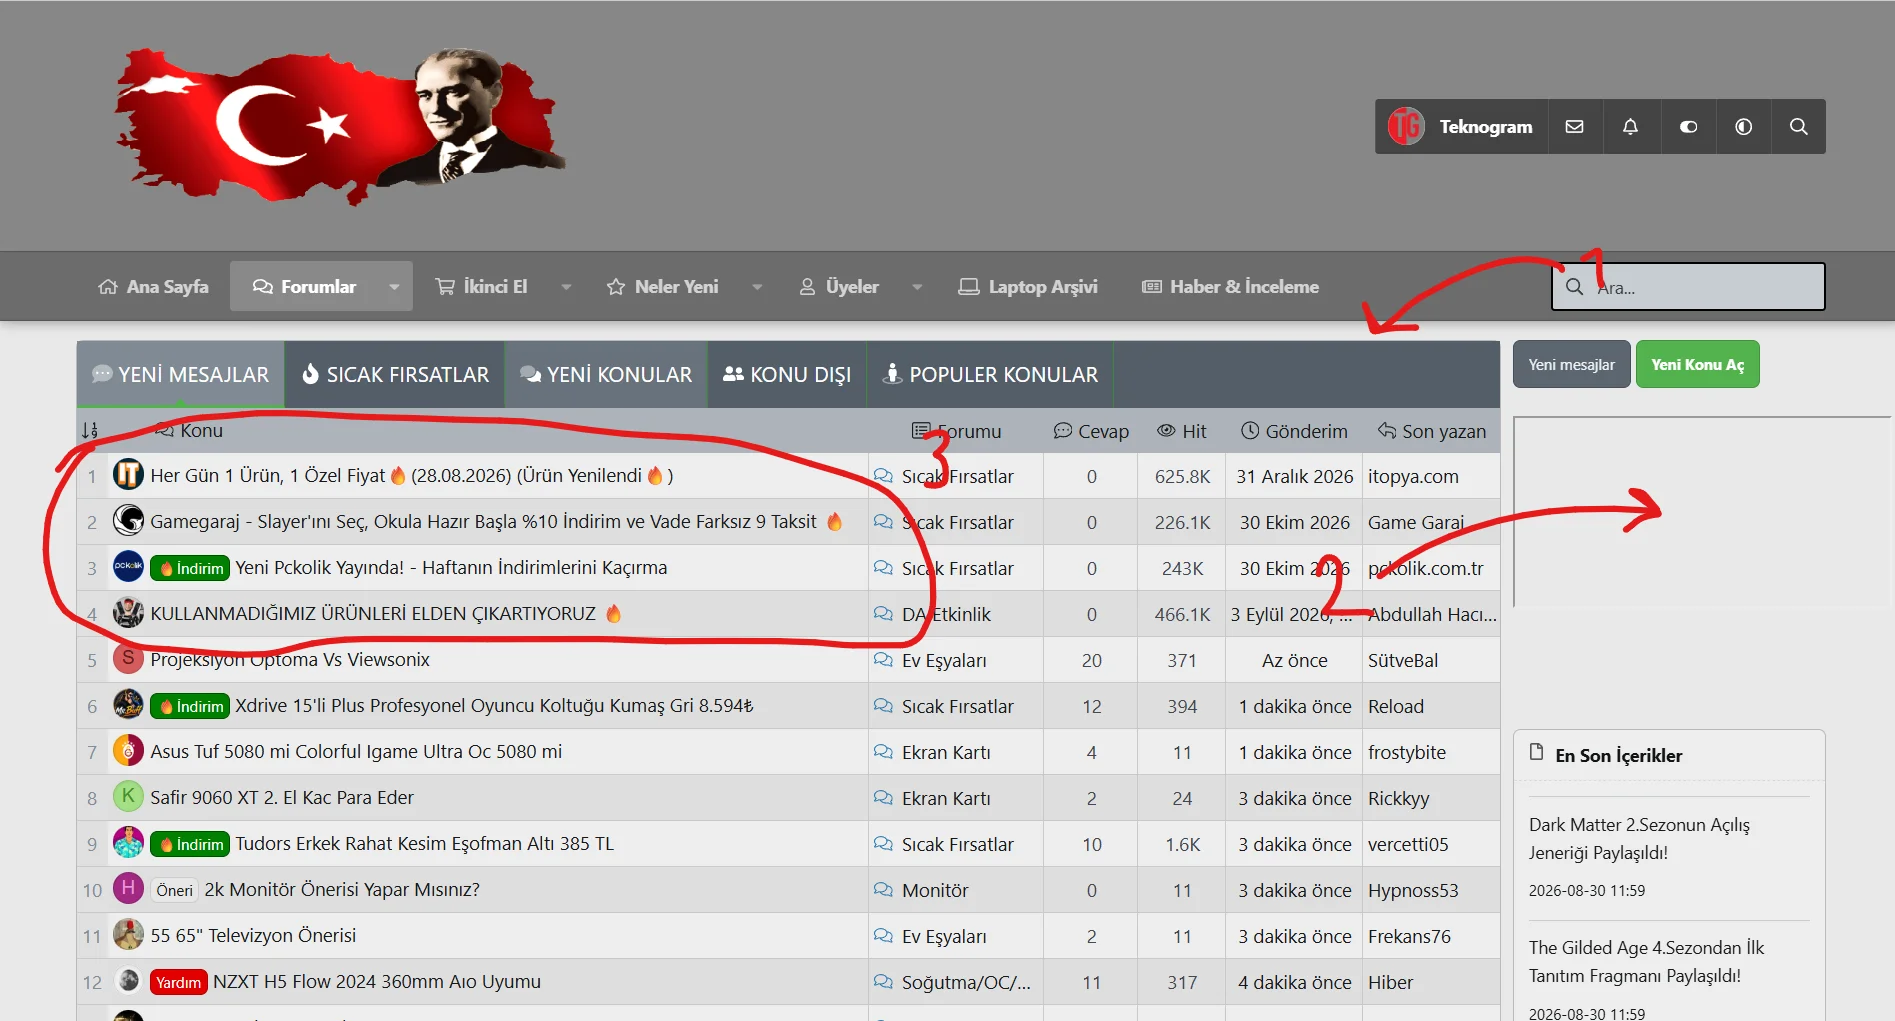1895x1021 pixels.
Task: Click avatar beside Tudors Eşofman topic
Action: [128, 842]
